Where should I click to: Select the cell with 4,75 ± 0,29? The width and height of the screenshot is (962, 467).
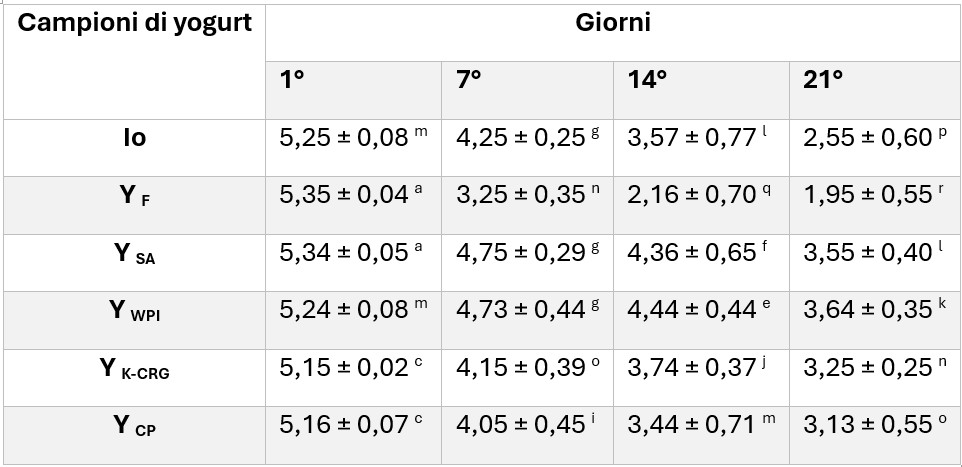point(527,263)
